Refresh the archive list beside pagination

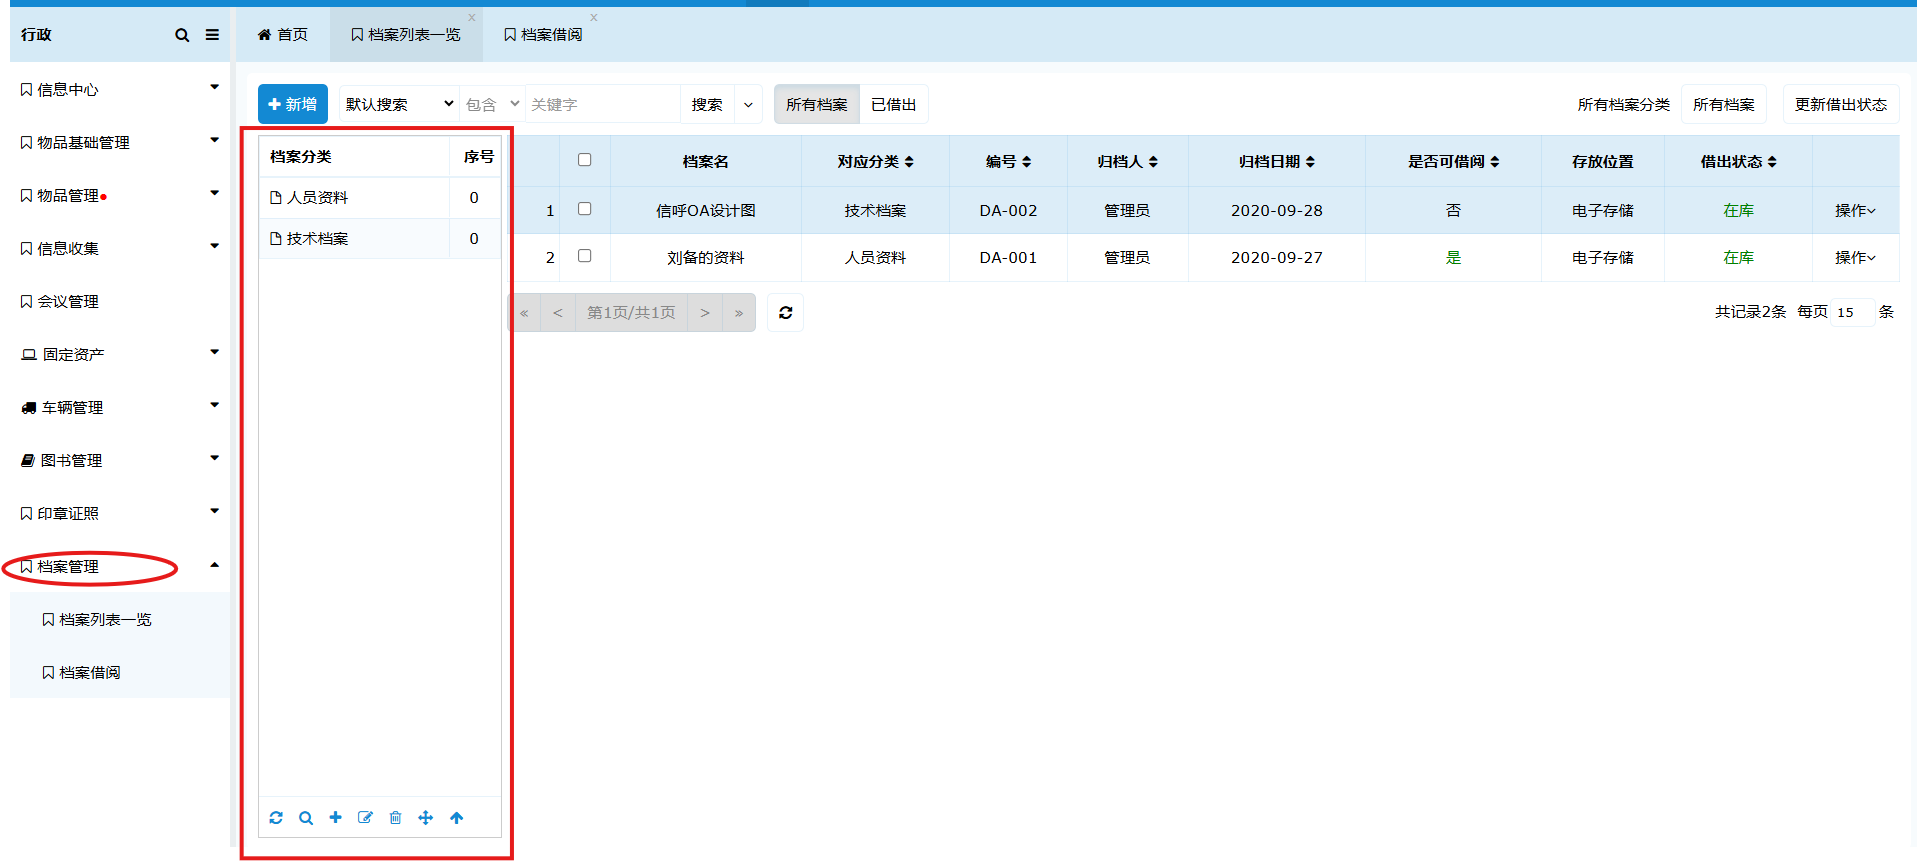[x=786, y=313]
